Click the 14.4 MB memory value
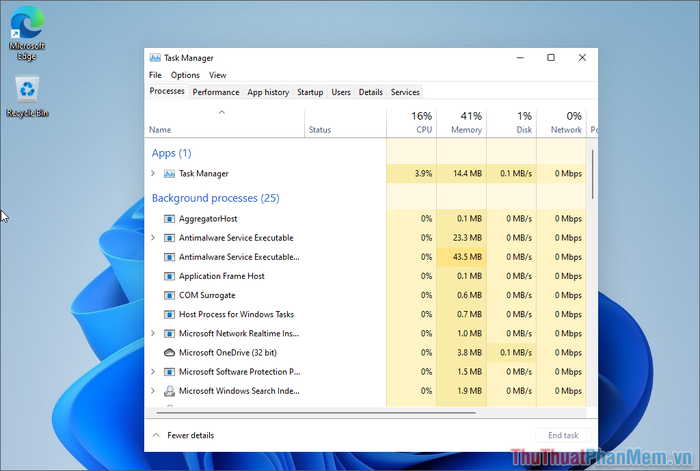Screen dimensions: 700x471 pyautogui.click(x=467, y=174)
